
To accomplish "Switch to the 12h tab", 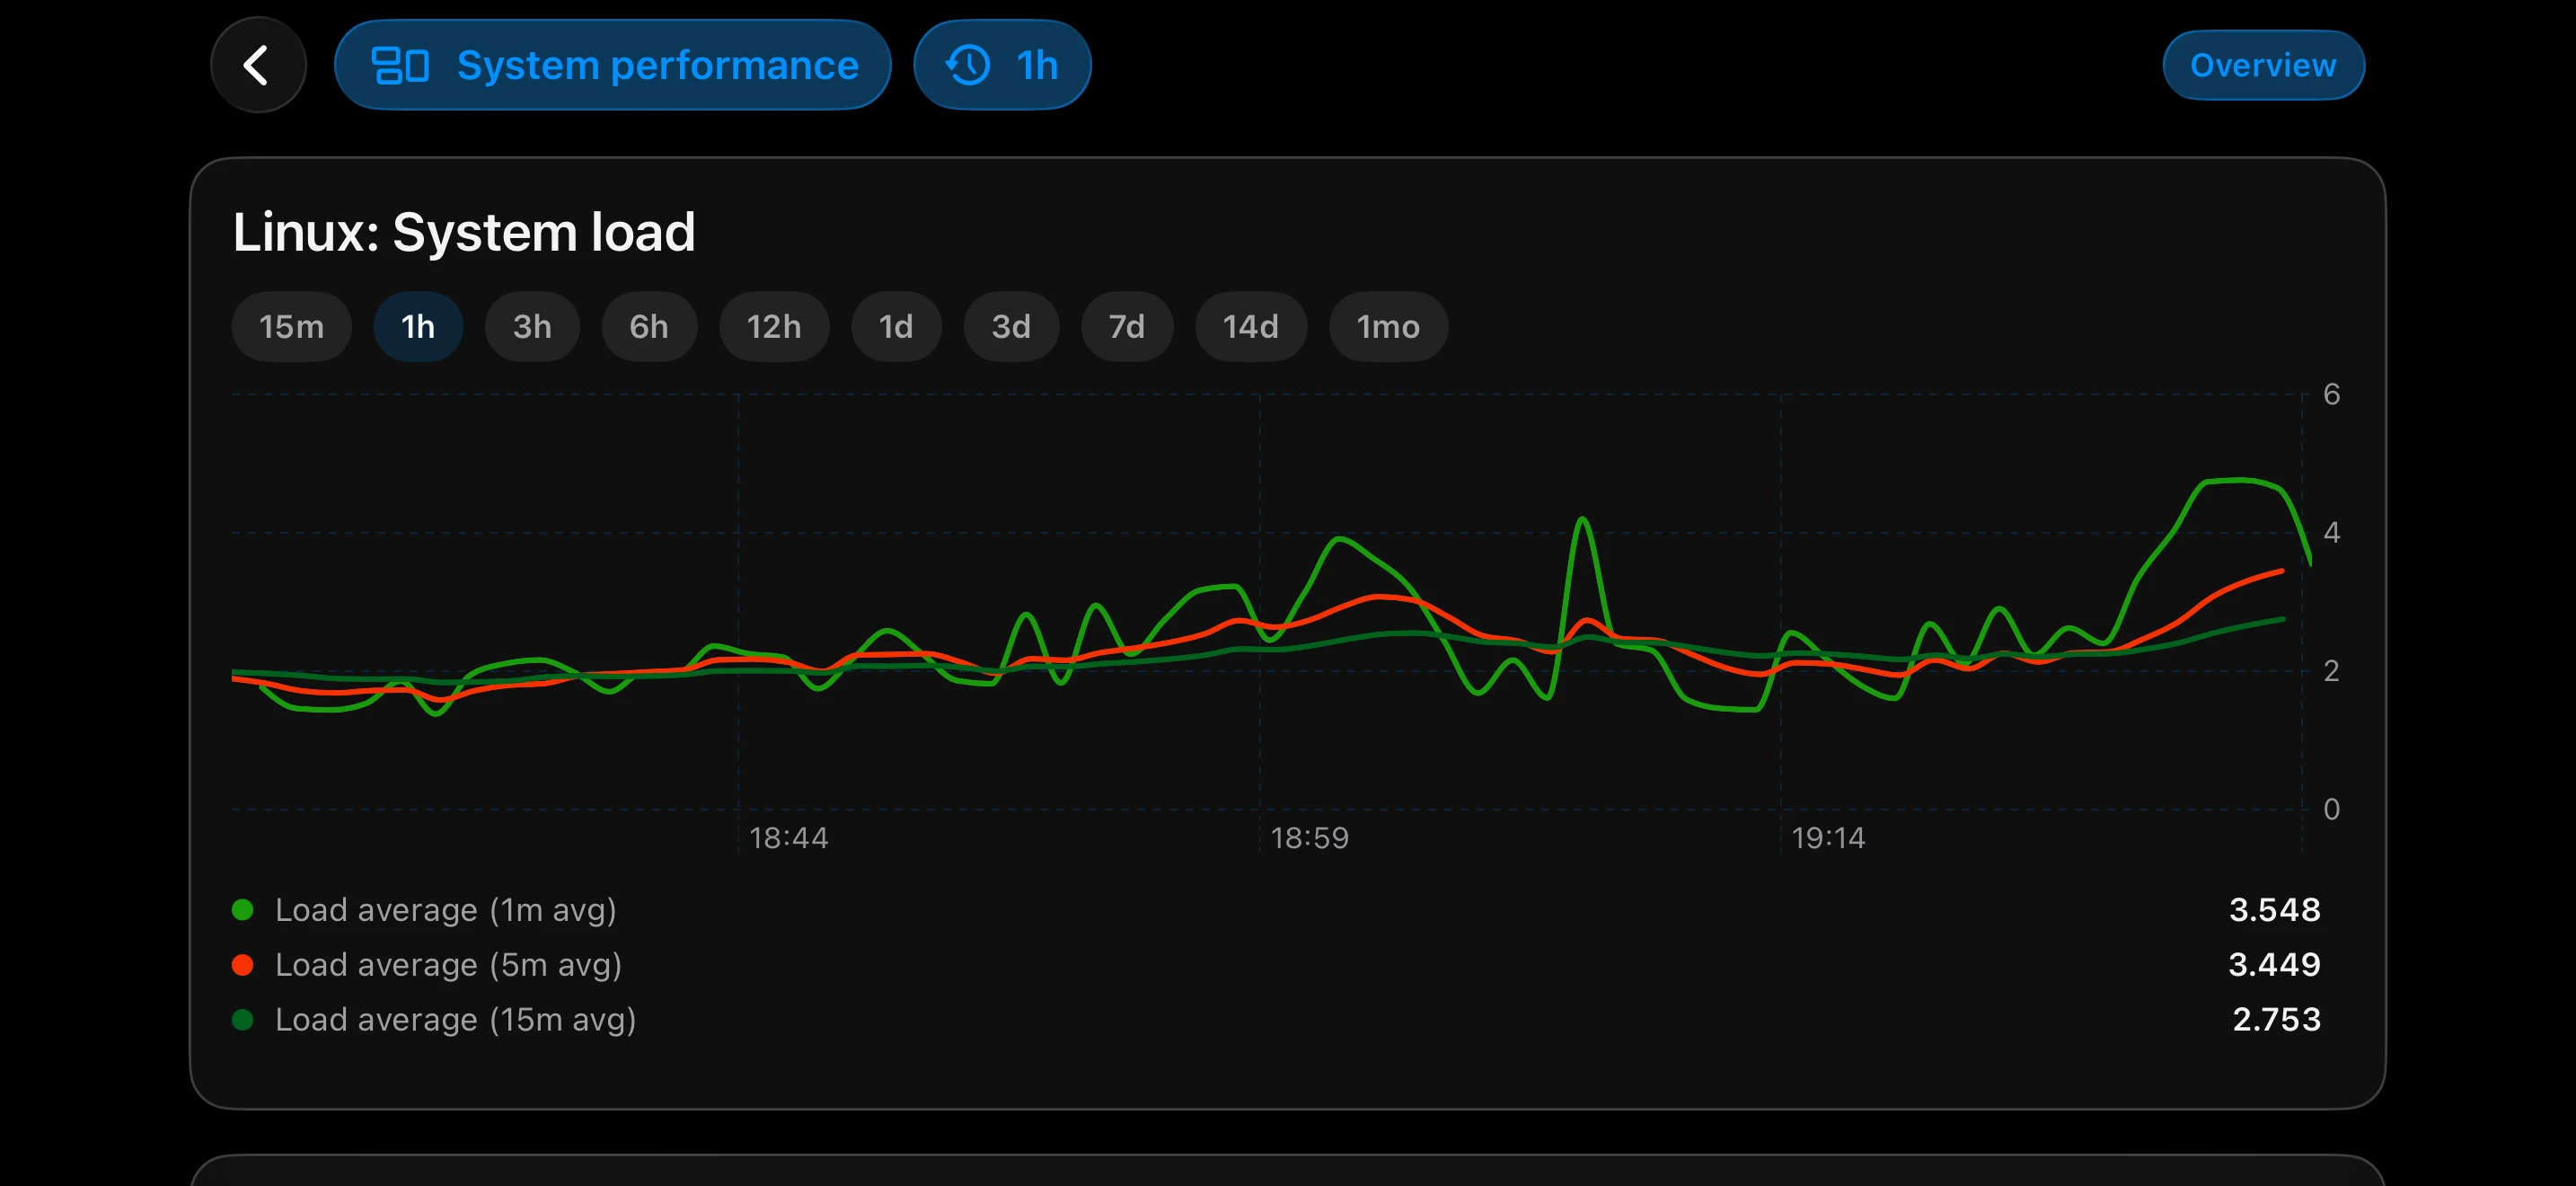I will [x=773, y=326].
